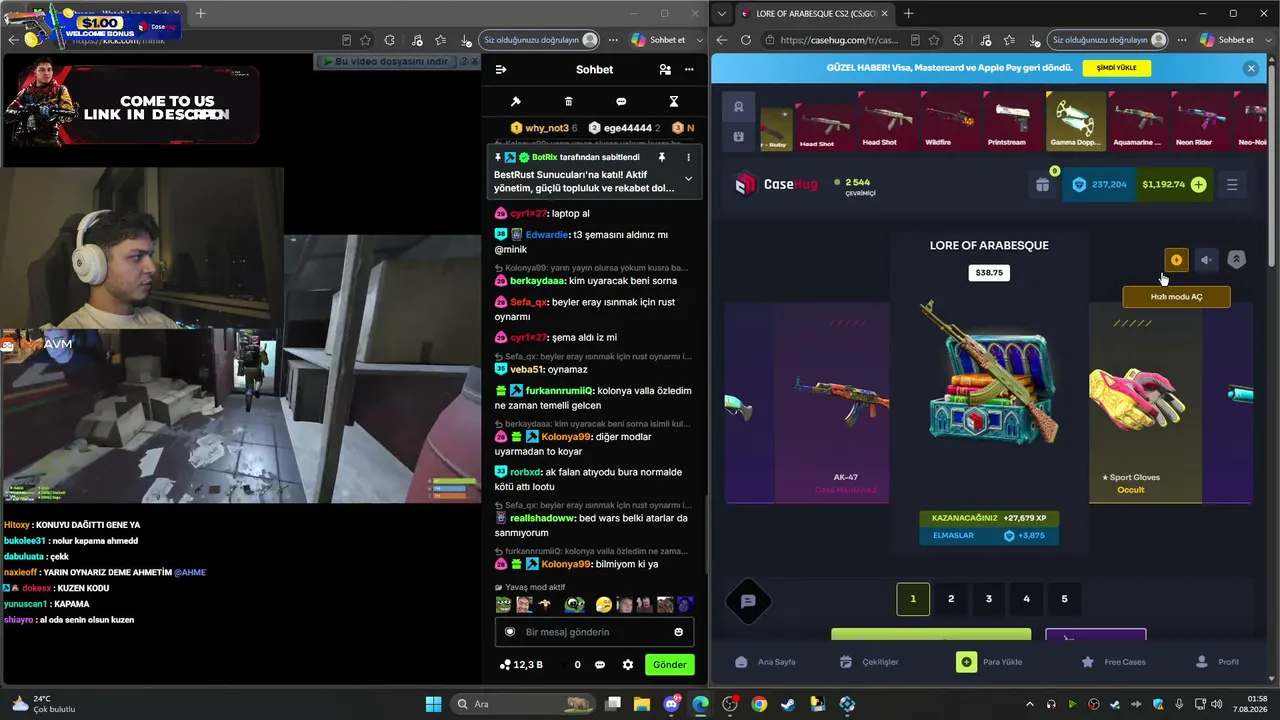Open the tab search dropdown in CaseHug window
1280x720 pixels.
pos(722,14)
